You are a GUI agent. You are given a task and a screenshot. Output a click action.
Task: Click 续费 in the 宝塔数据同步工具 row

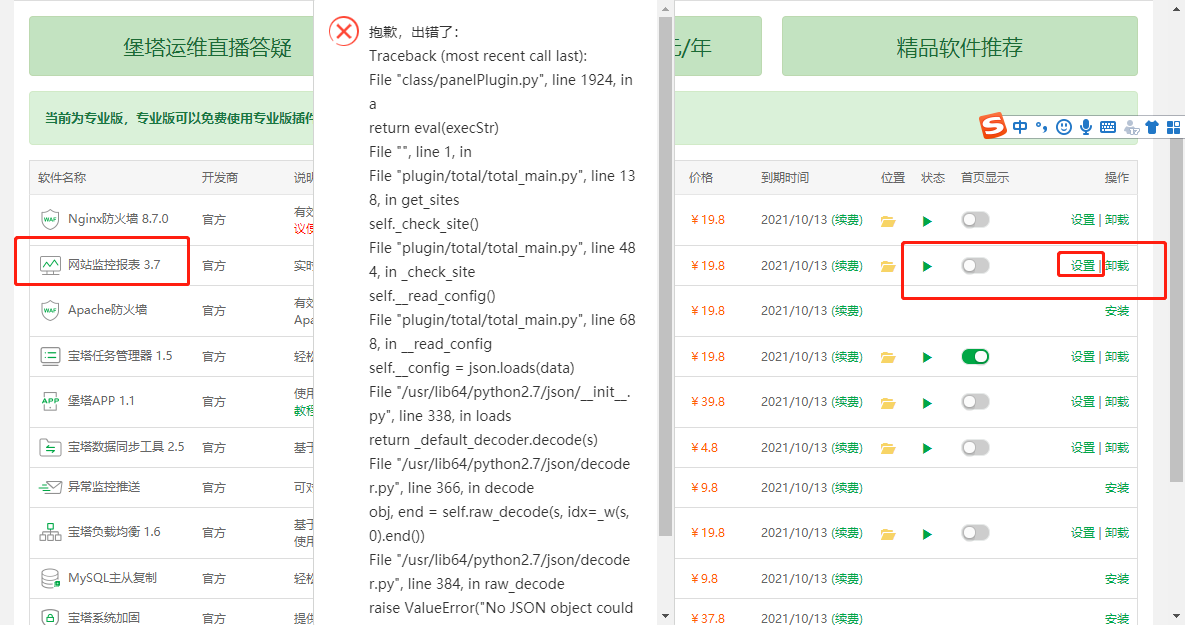point(846,447)
